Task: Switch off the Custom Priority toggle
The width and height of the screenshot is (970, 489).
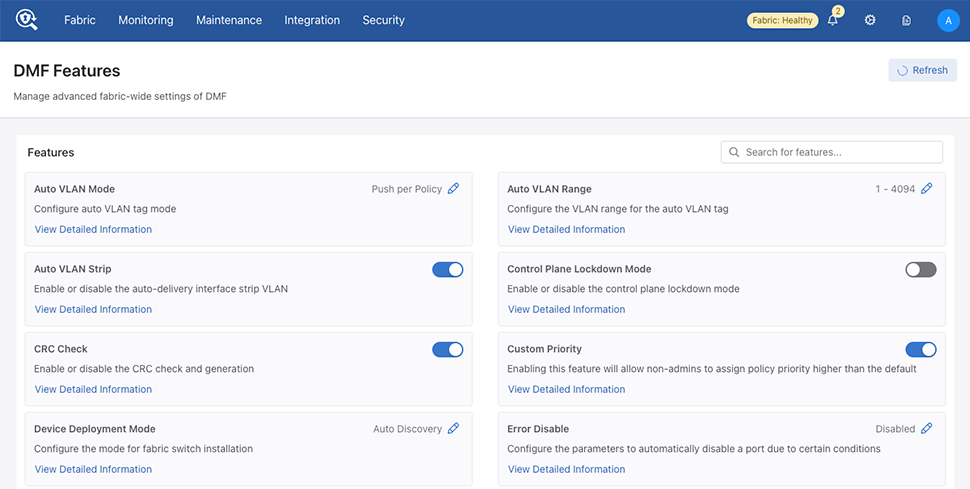Action: 920,349
